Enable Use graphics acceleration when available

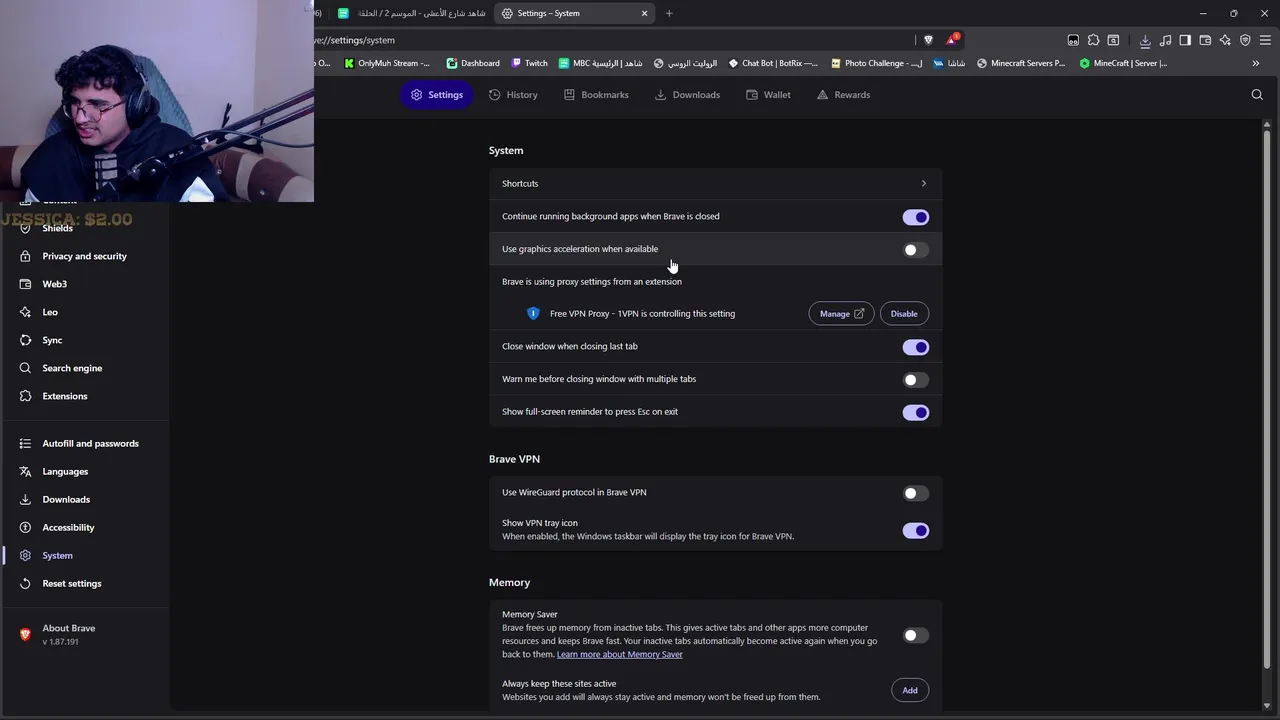pyautogui.click(x=915, y=250)
